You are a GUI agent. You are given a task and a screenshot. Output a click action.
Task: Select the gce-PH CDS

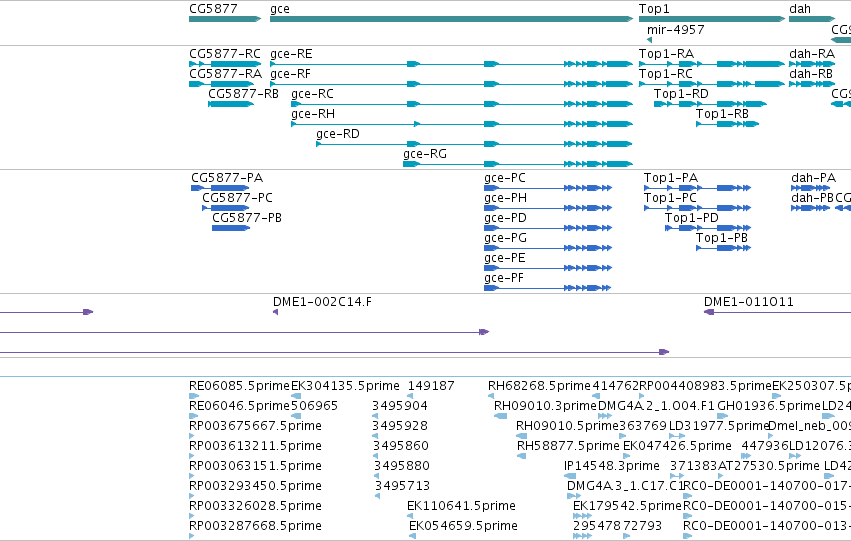[548, 208]
